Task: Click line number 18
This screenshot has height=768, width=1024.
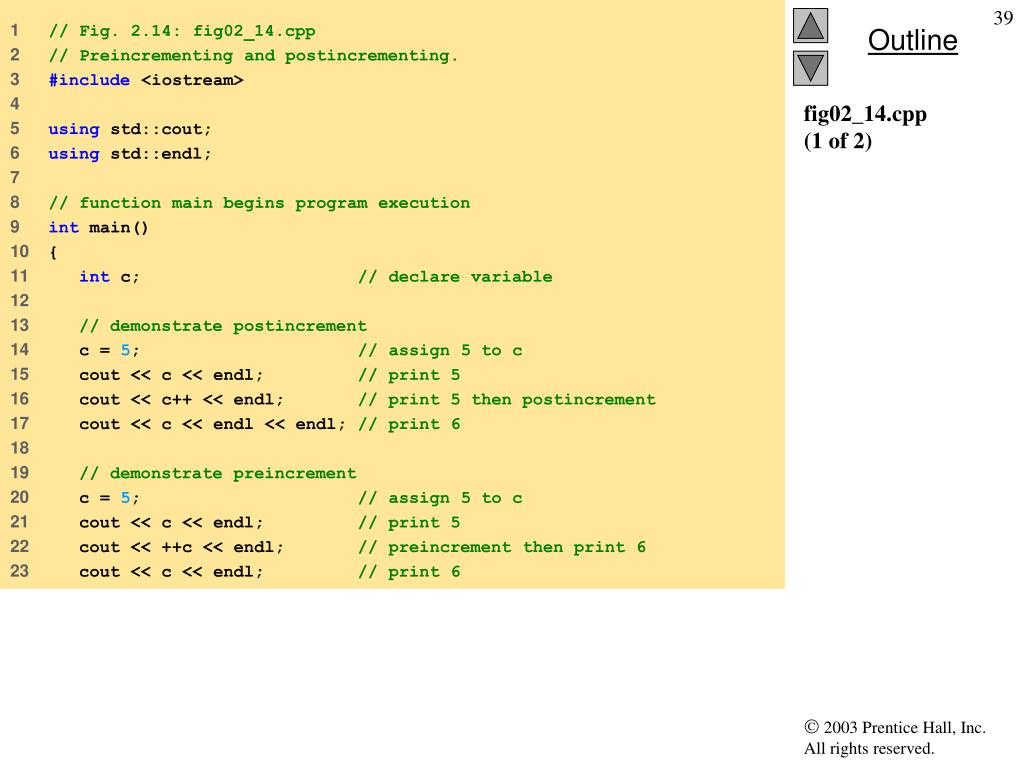Action: click(x=20, y=449)
